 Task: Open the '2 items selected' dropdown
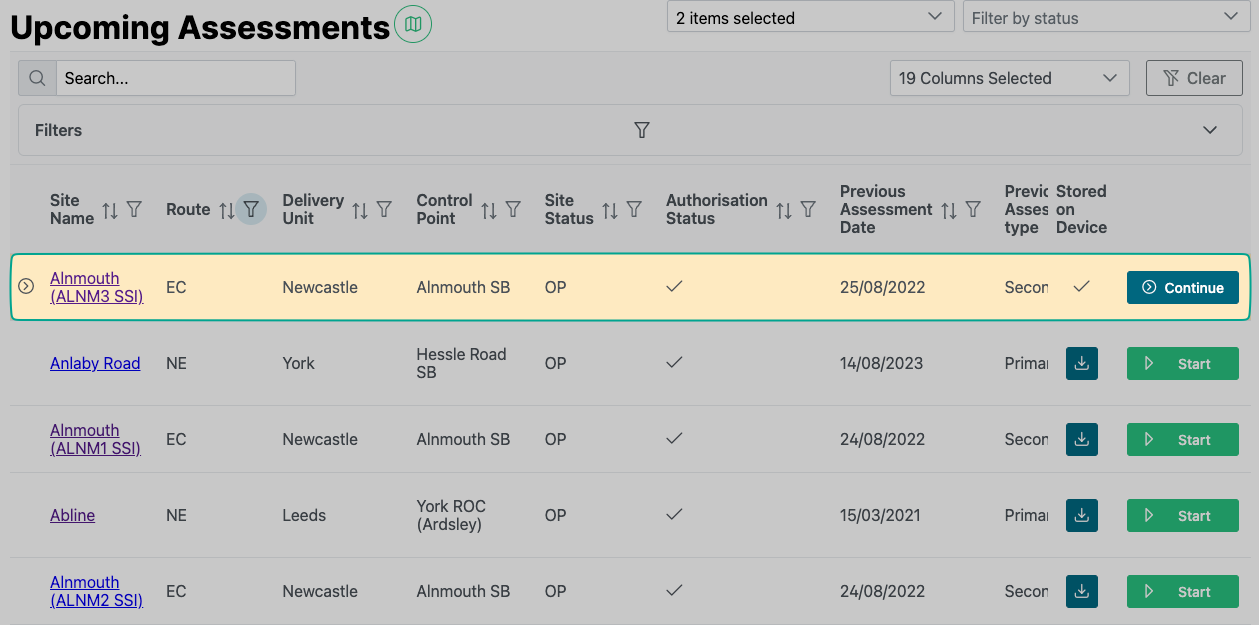809,18
